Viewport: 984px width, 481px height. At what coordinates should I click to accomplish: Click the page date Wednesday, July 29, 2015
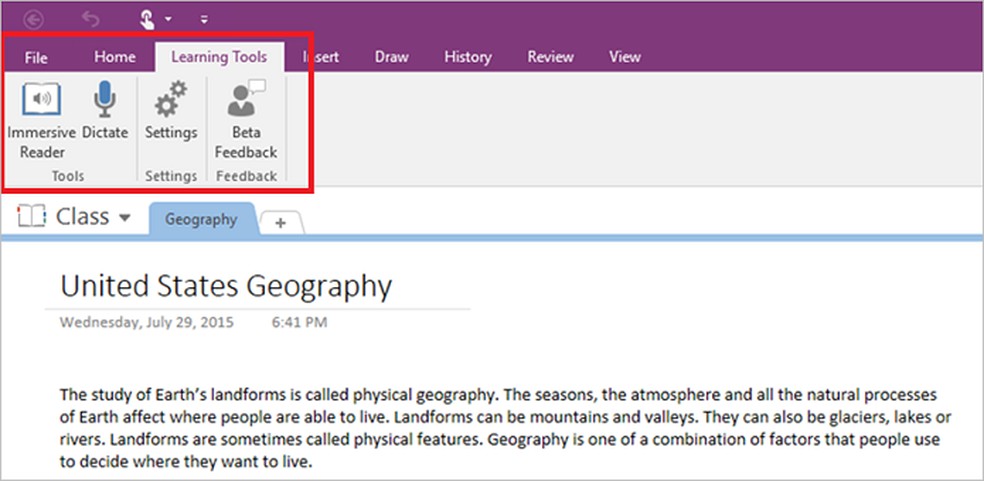[x=145, y=323]
